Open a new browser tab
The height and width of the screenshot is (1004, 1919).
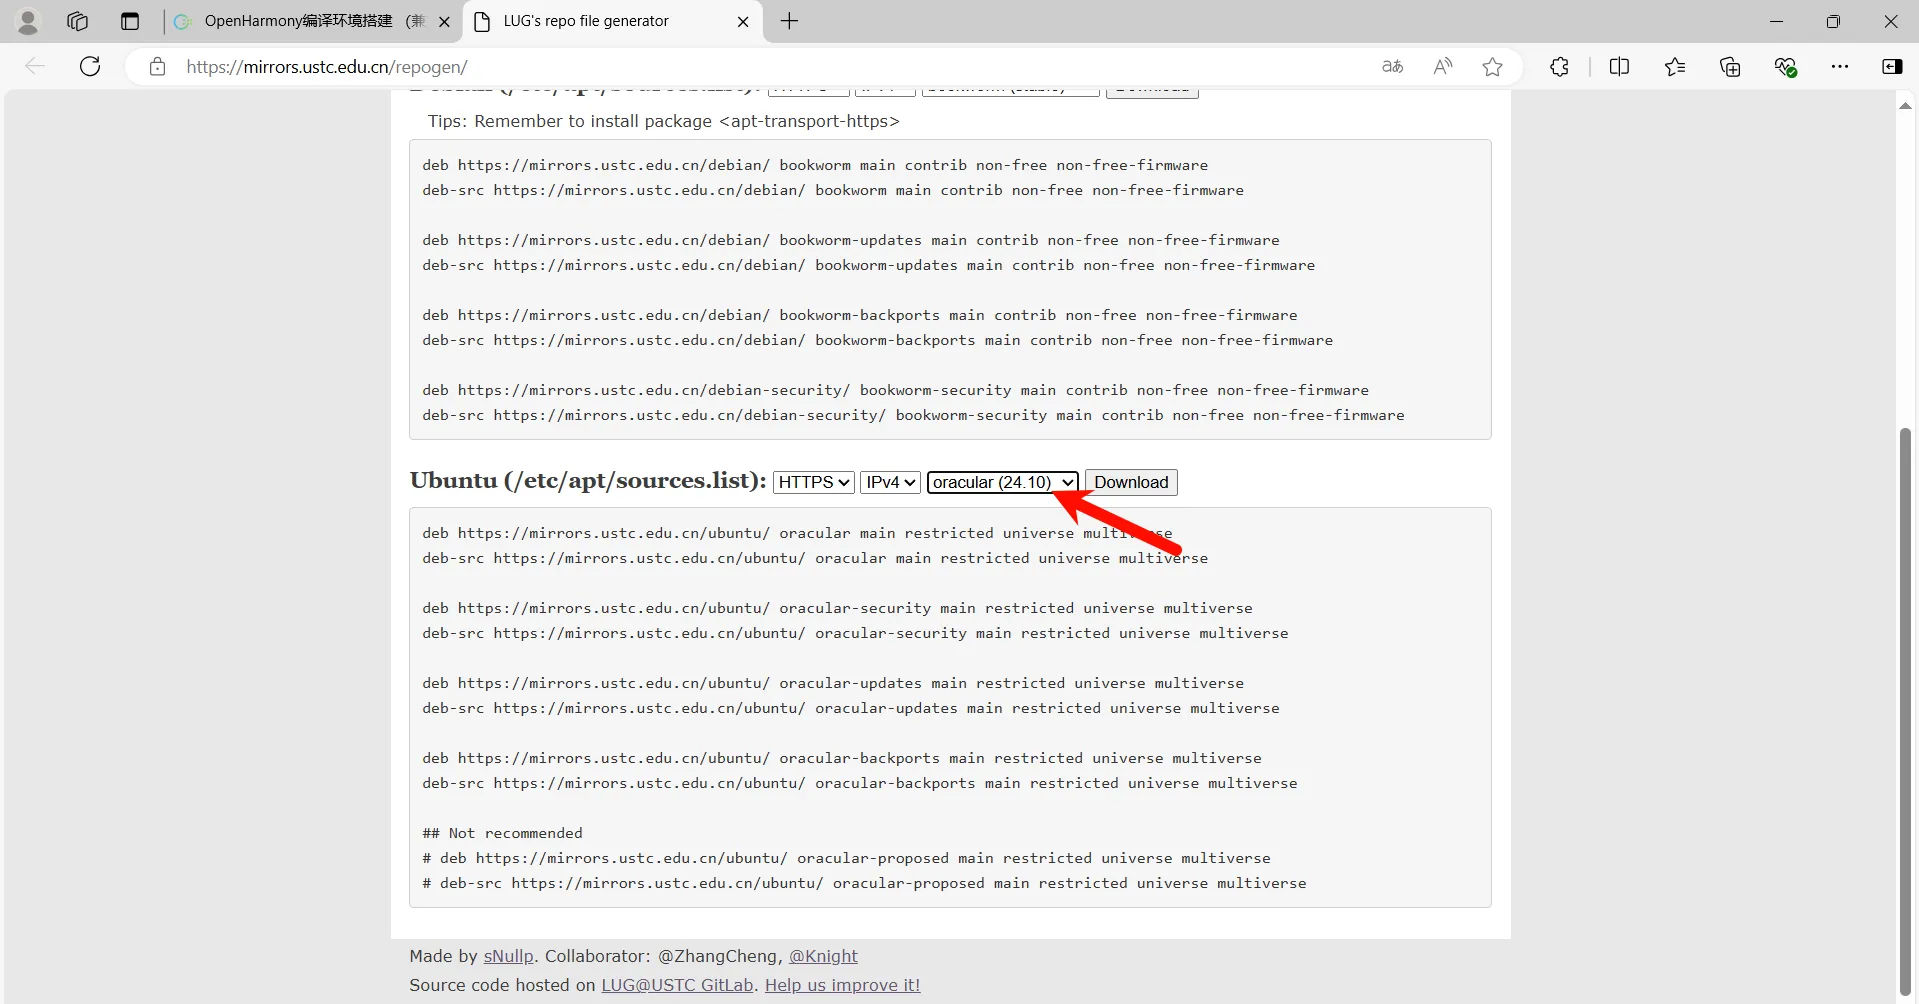point(789,21)
